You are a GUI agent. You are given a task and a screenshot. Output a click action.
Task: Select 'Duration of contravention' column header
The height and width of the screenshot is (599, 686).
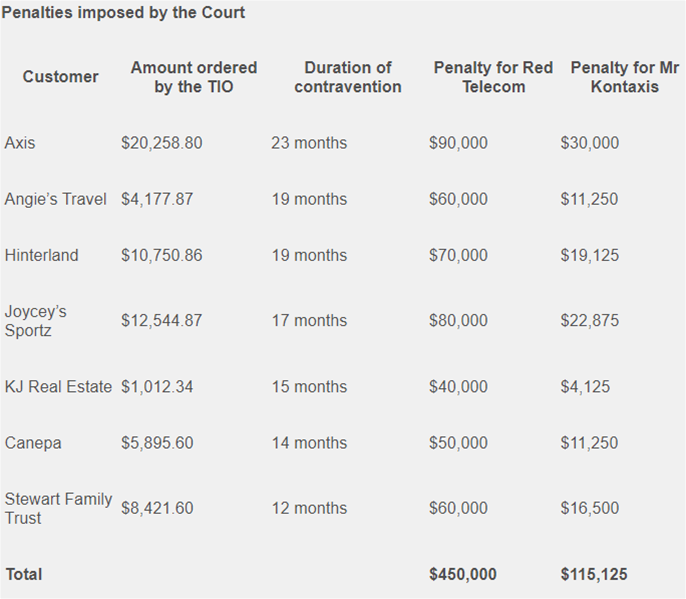coord(348,77)
